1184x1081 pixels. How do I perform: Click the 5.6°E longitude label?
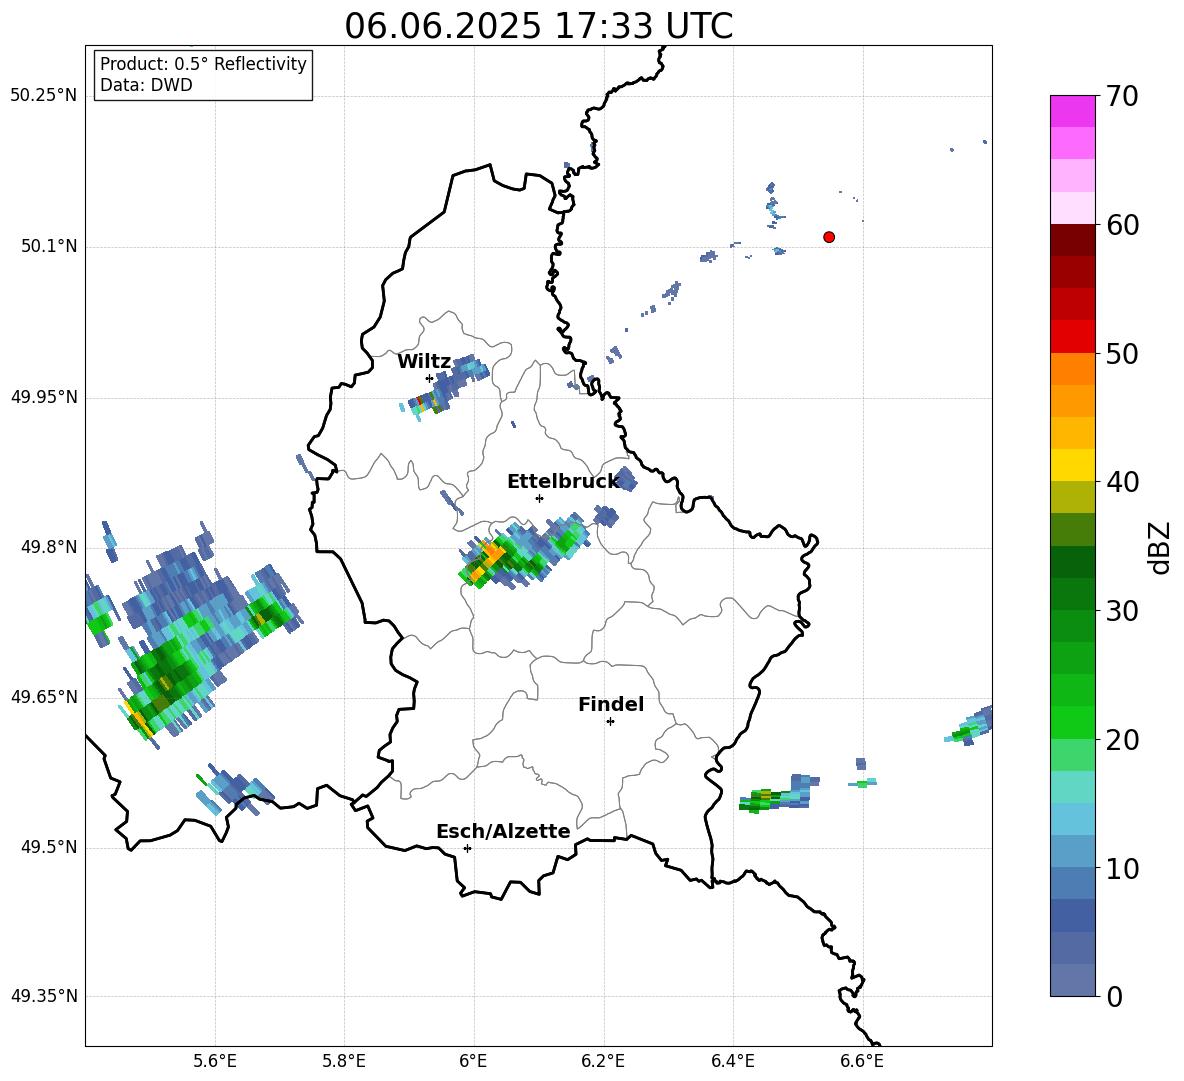[215, 1062]
